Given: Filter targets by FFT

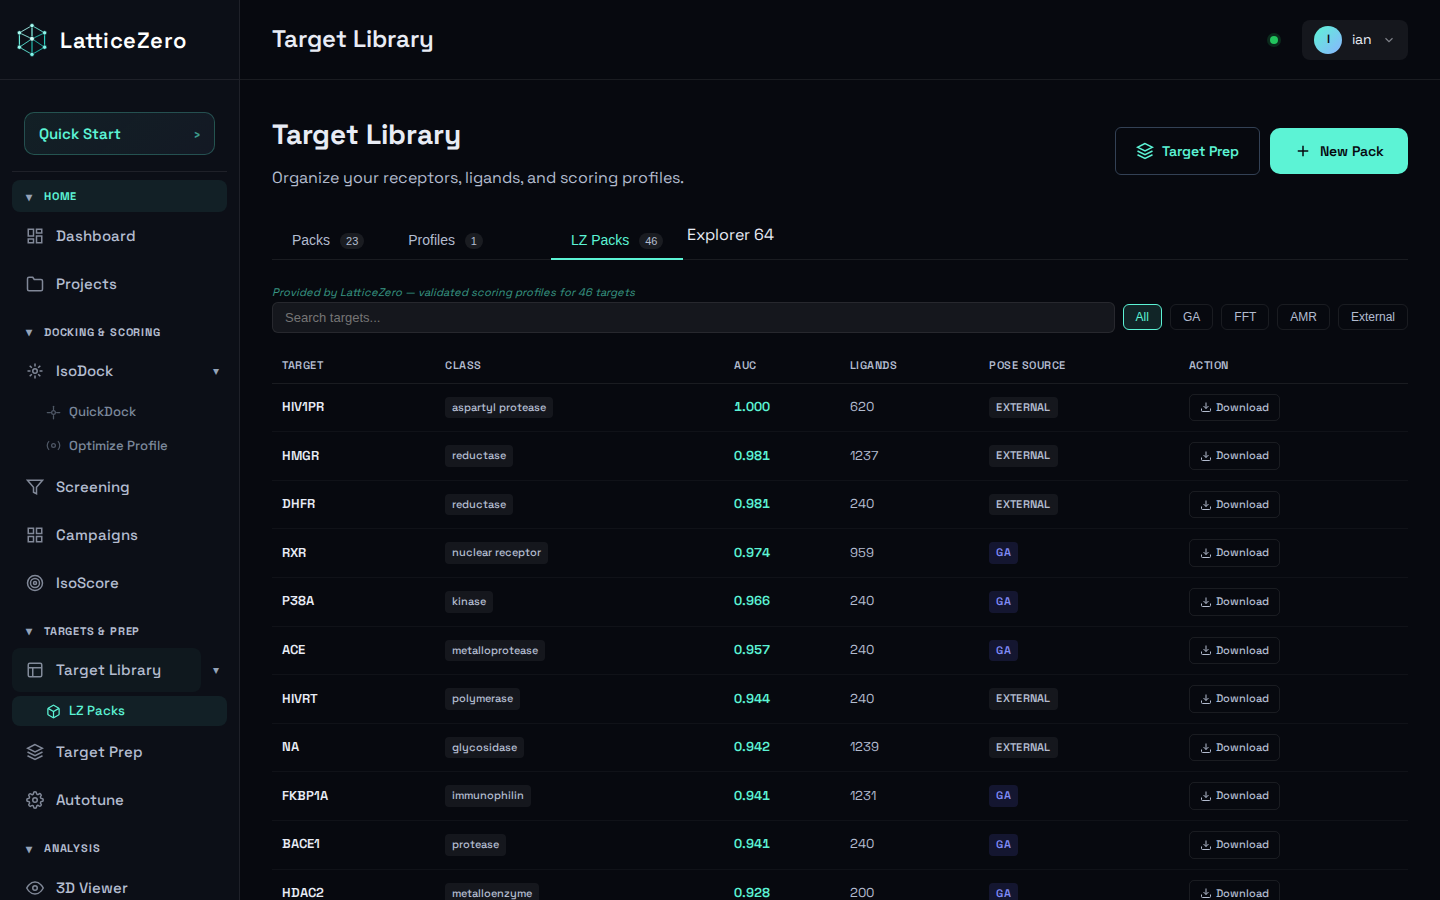Looking at the screenshot, I should [1245, 317].
